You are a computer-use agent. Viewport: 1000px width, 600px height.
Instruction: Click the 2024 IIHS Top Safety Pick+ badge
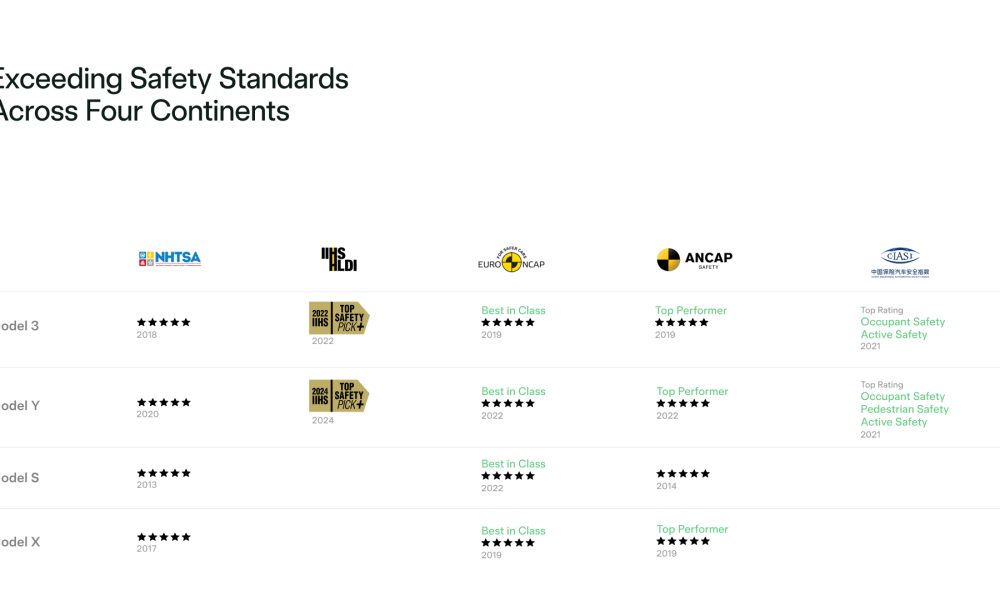(339, 396)
